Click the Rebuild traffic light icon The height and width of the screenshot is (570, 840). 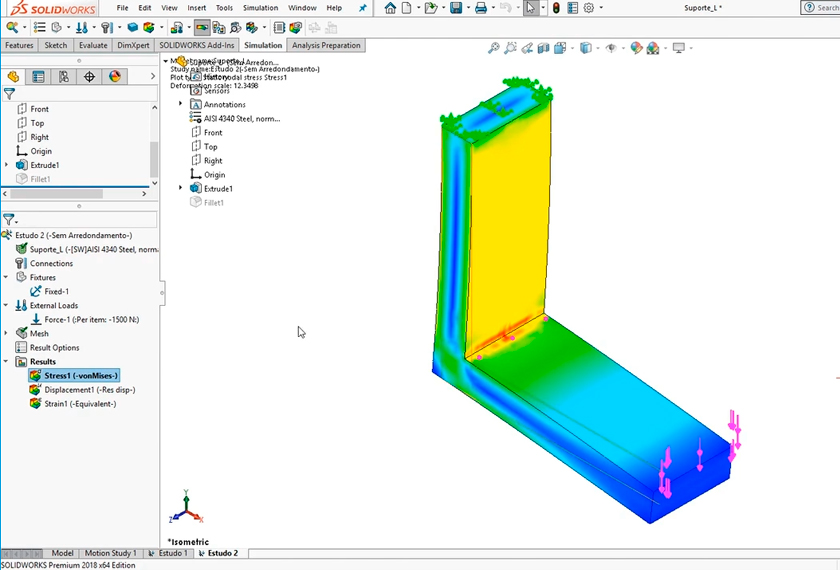[x=556, y=8]
